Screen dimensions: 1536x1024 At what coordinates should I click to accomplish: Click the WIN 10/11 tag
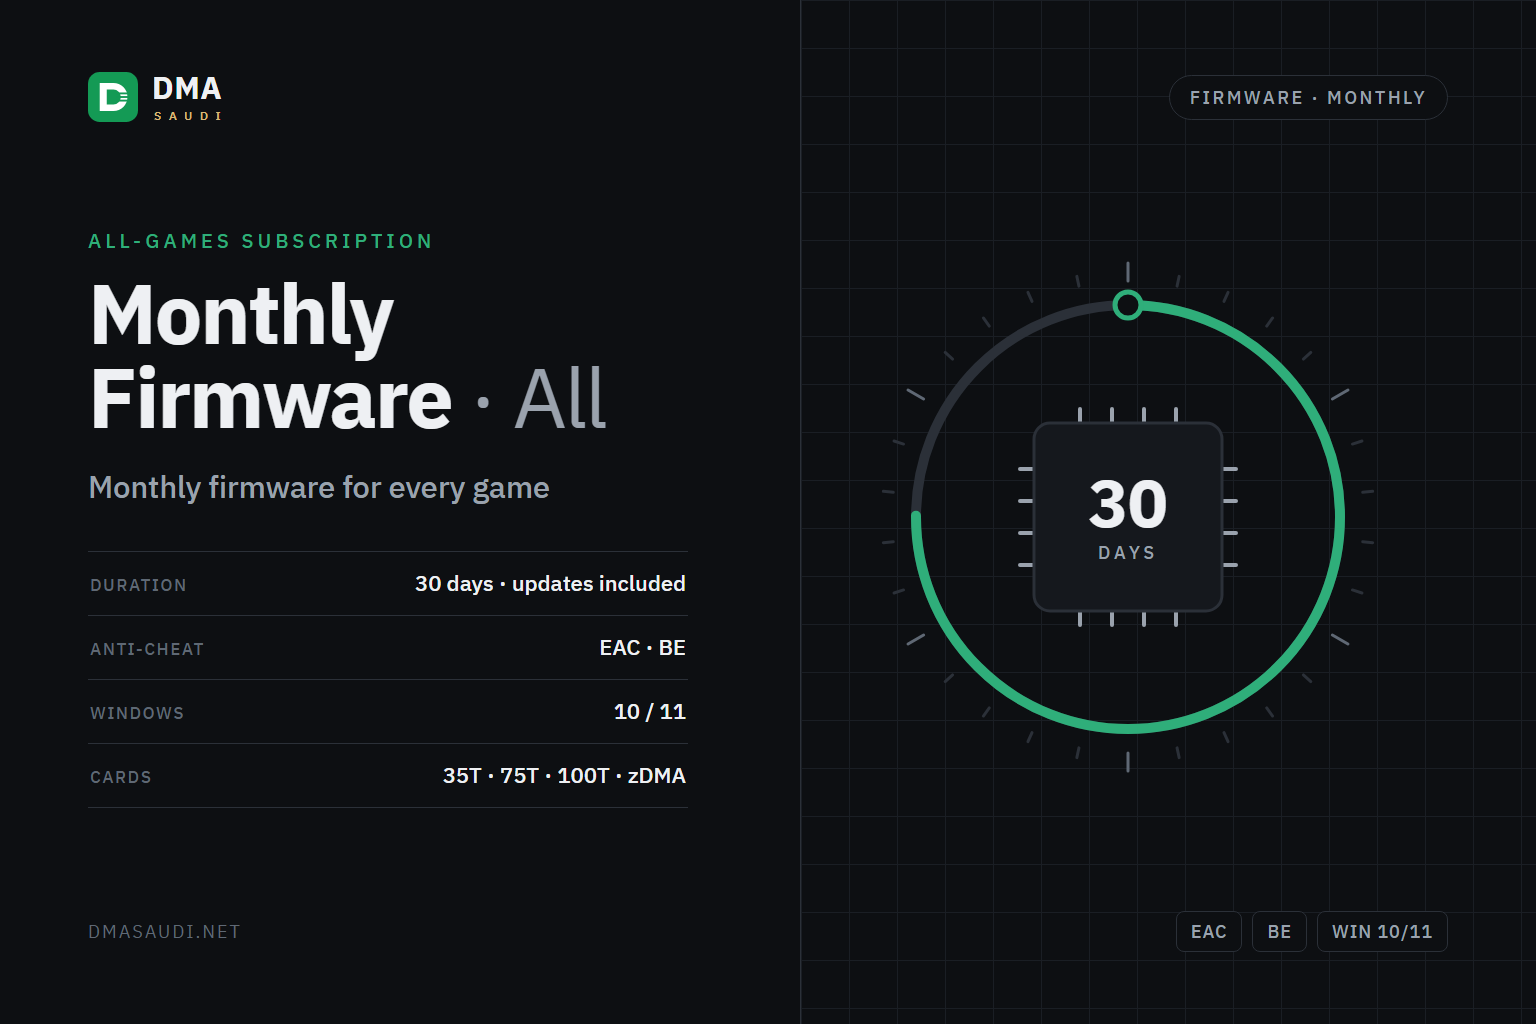pos(1382,932)
